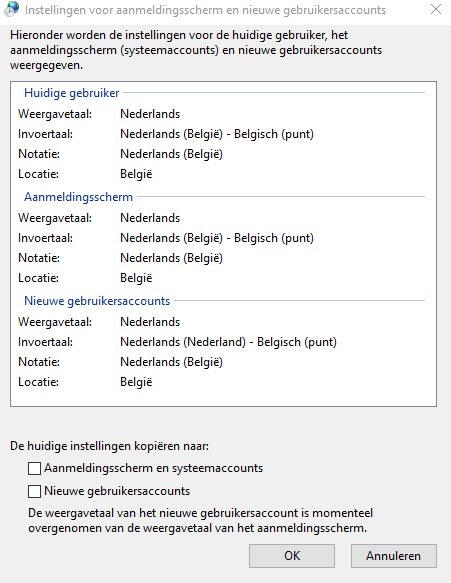
Task: Select the Huidige gebruiker section heading
Action: click(x=72, y=93)
